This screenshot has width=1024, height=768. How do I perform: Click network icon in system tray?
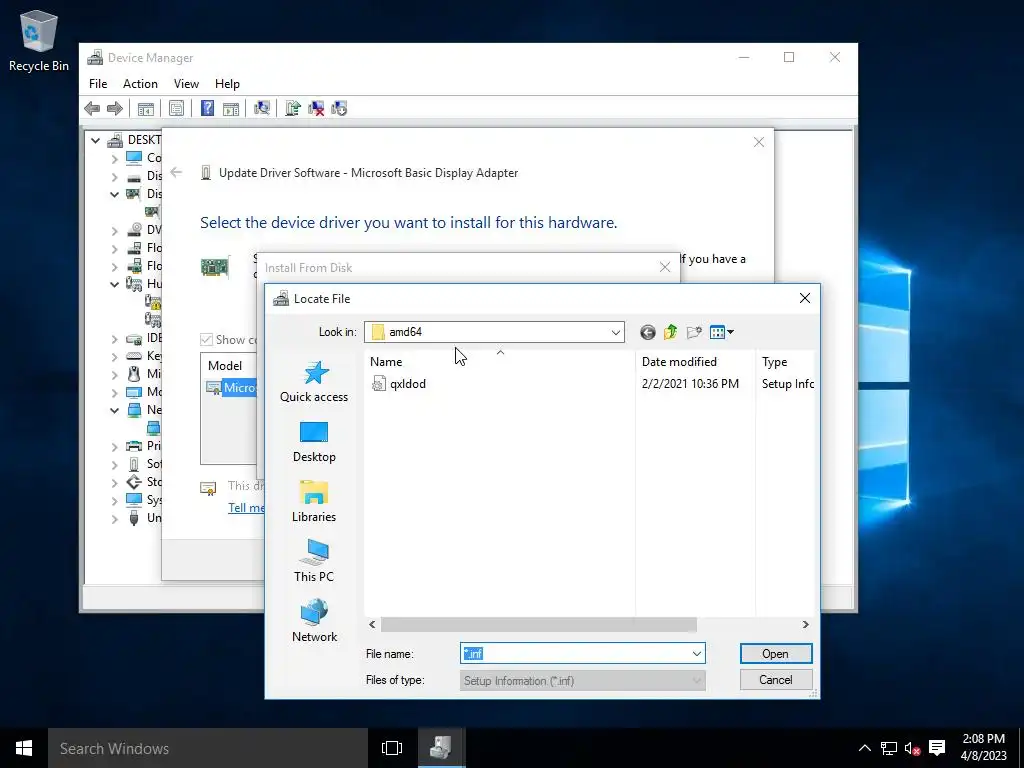tap(889, 748)
